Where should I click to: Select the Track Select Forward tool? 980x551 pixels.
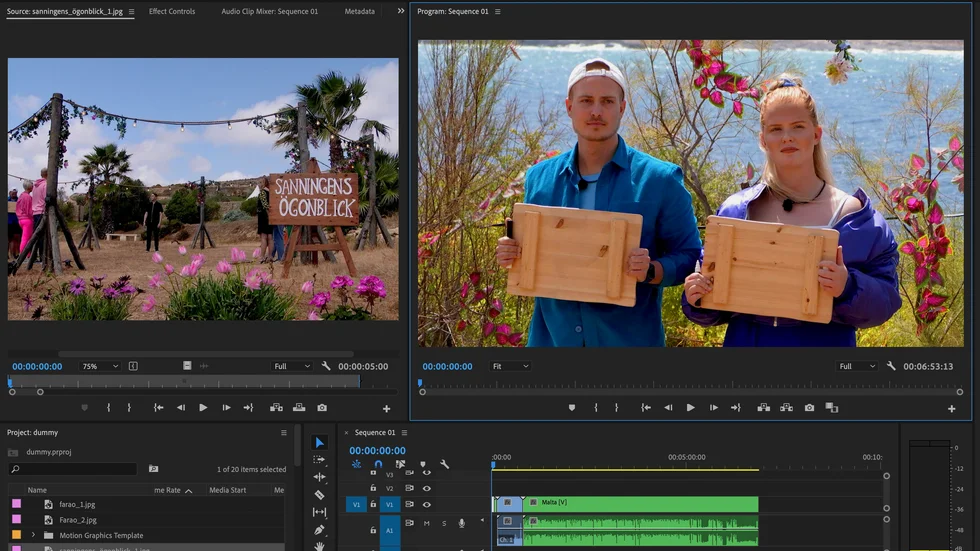pos(319,460)
